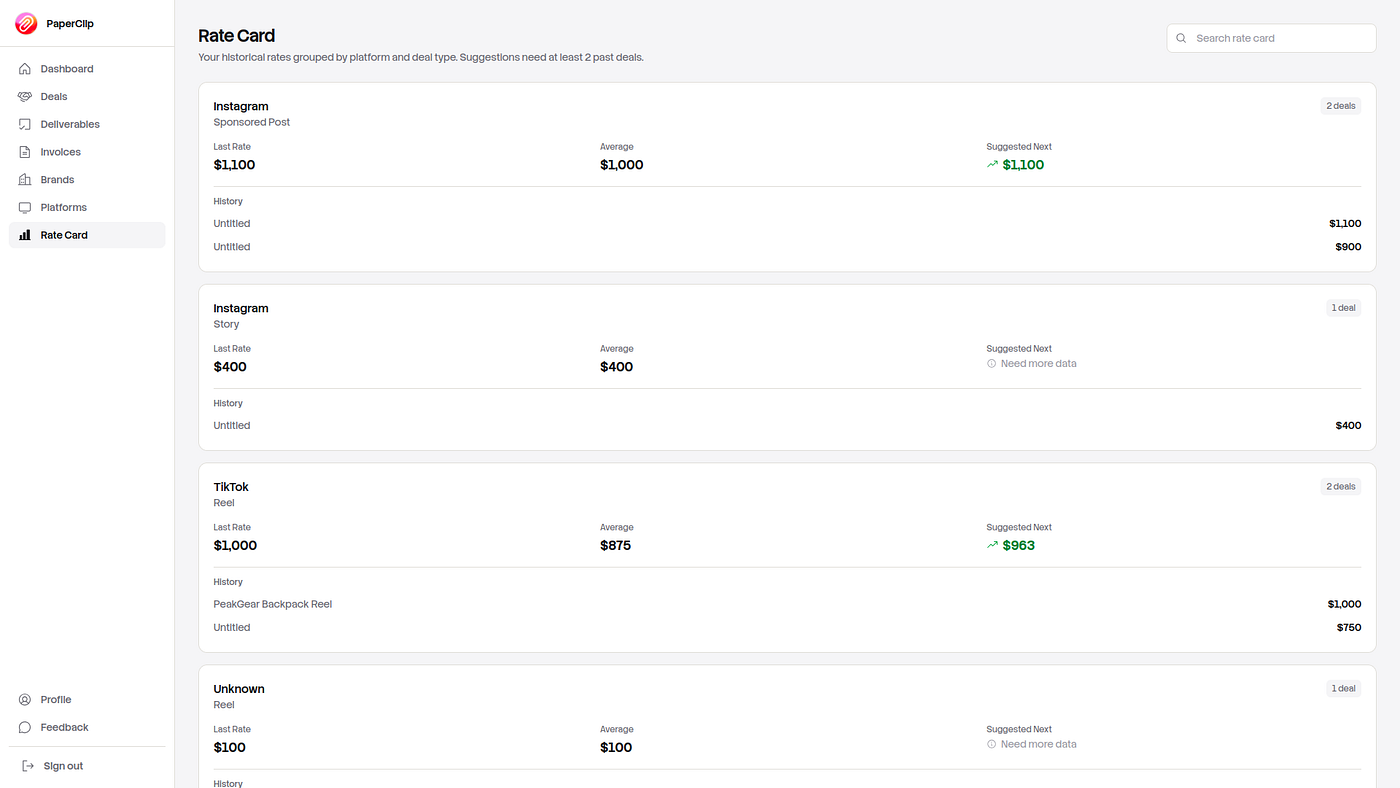The width and height of the screenshot is (1400, 788).
Task: Click the trend arrow beside $1,100 suggestion
Action: coord(993,165)
